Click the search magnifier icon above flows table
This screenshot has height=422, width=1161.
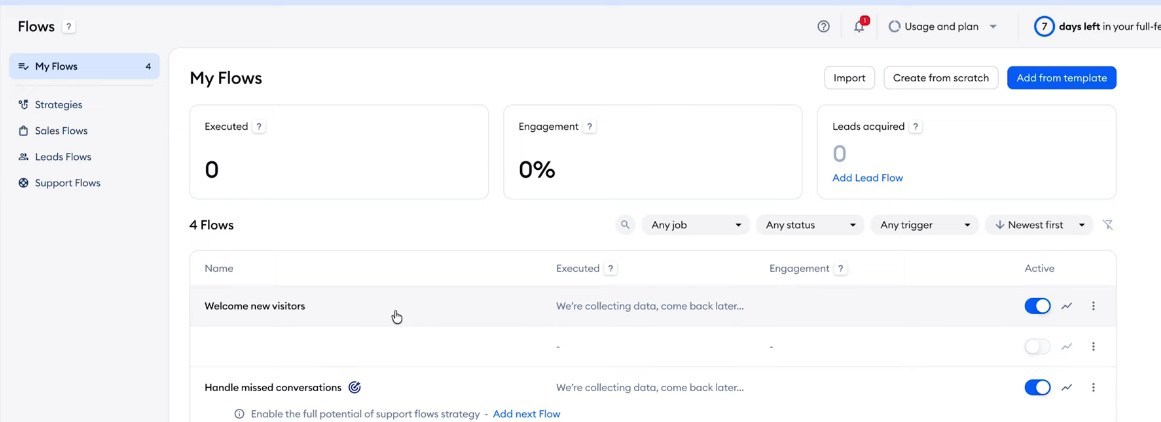tap(625, 225)
